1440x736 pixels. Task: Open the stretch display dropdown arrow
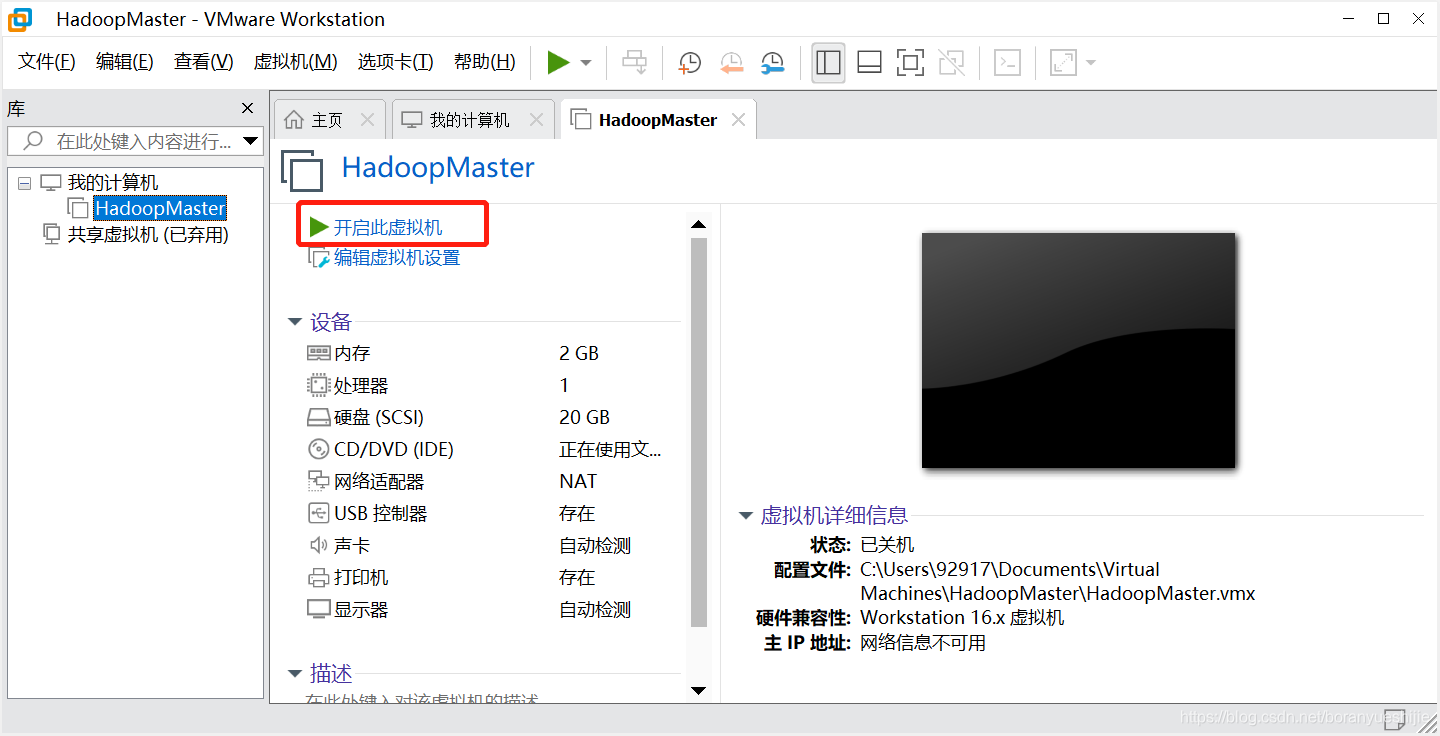(x=1090, y=63)
